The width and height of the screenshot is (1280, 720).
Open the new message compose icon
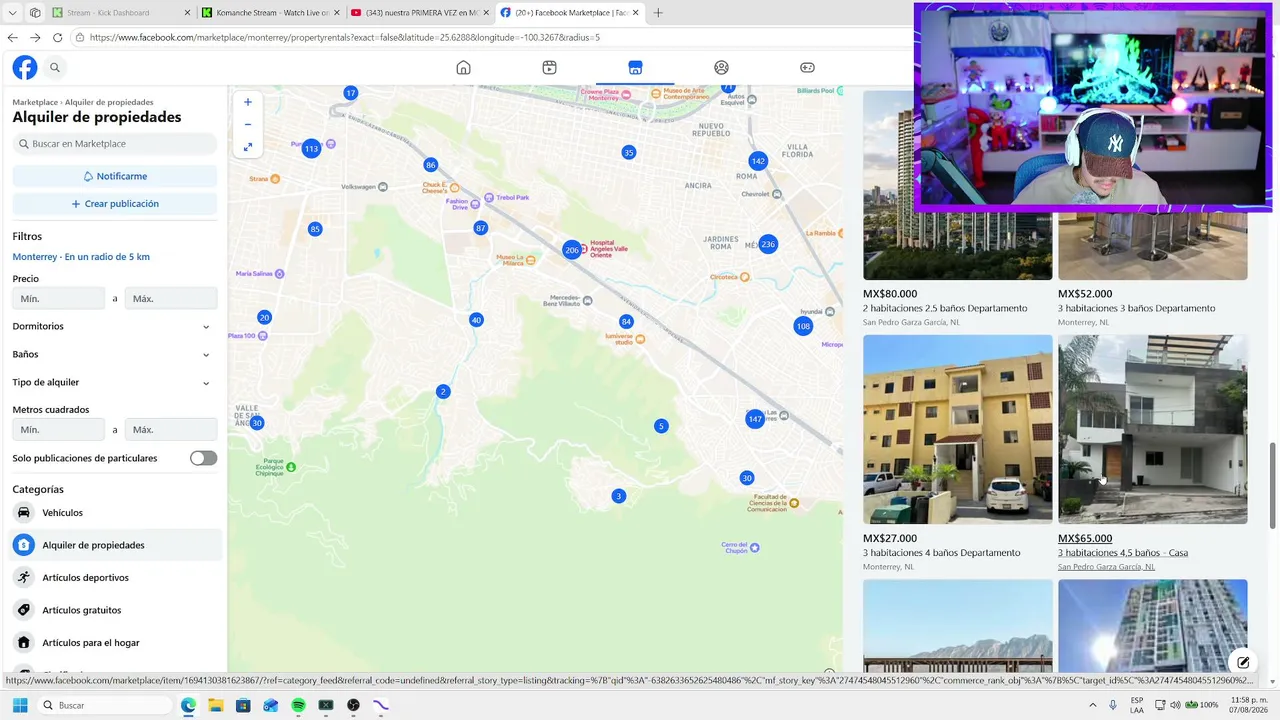click(1243, 662)
